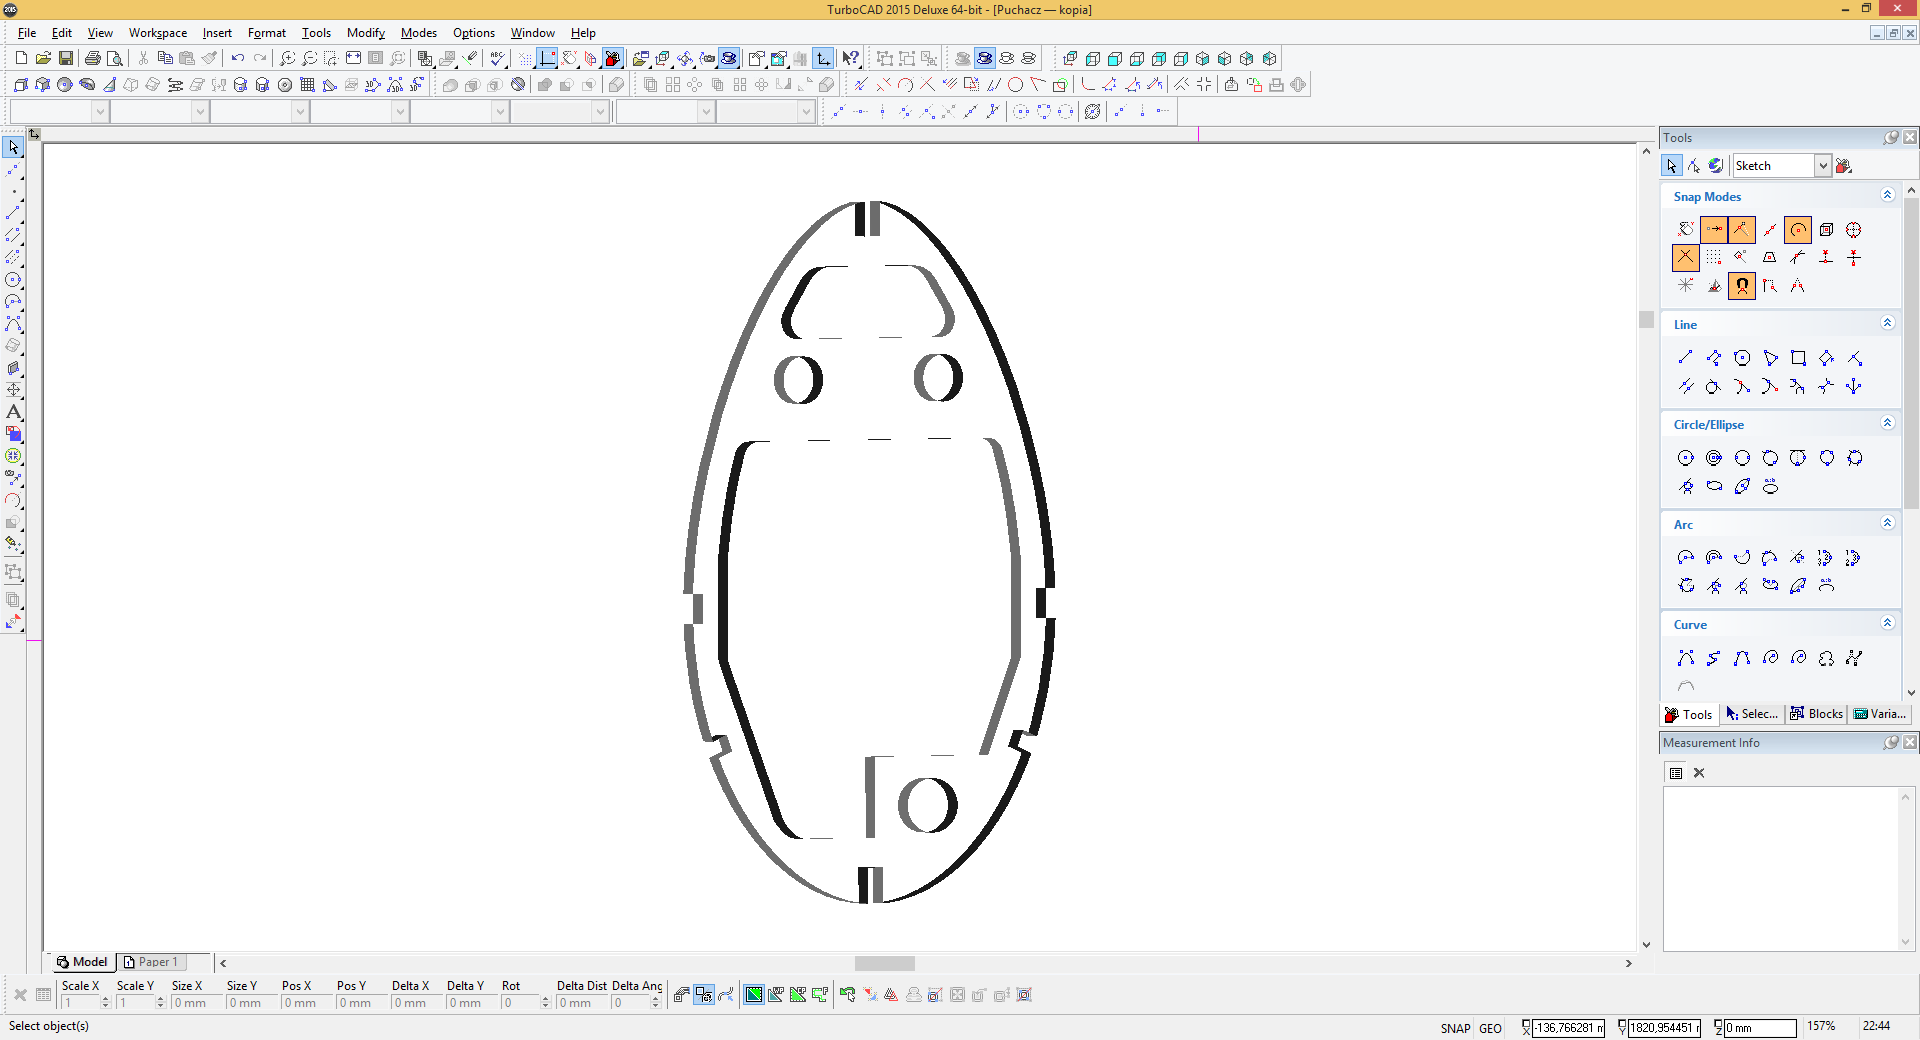Collapse the Snap Modes section
This screenshot has width=1920, height=1040.
click(x=1887, y=195)
